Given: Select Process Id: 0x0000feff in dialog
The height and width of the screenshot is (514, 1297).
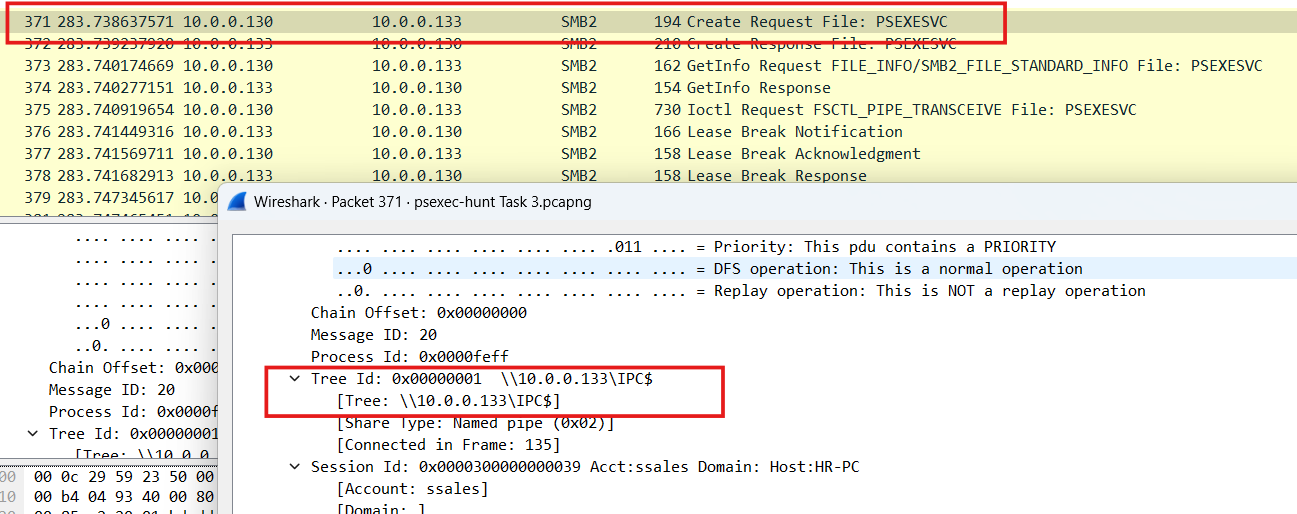Looking at the screenshot, I should tap(410, 357).
